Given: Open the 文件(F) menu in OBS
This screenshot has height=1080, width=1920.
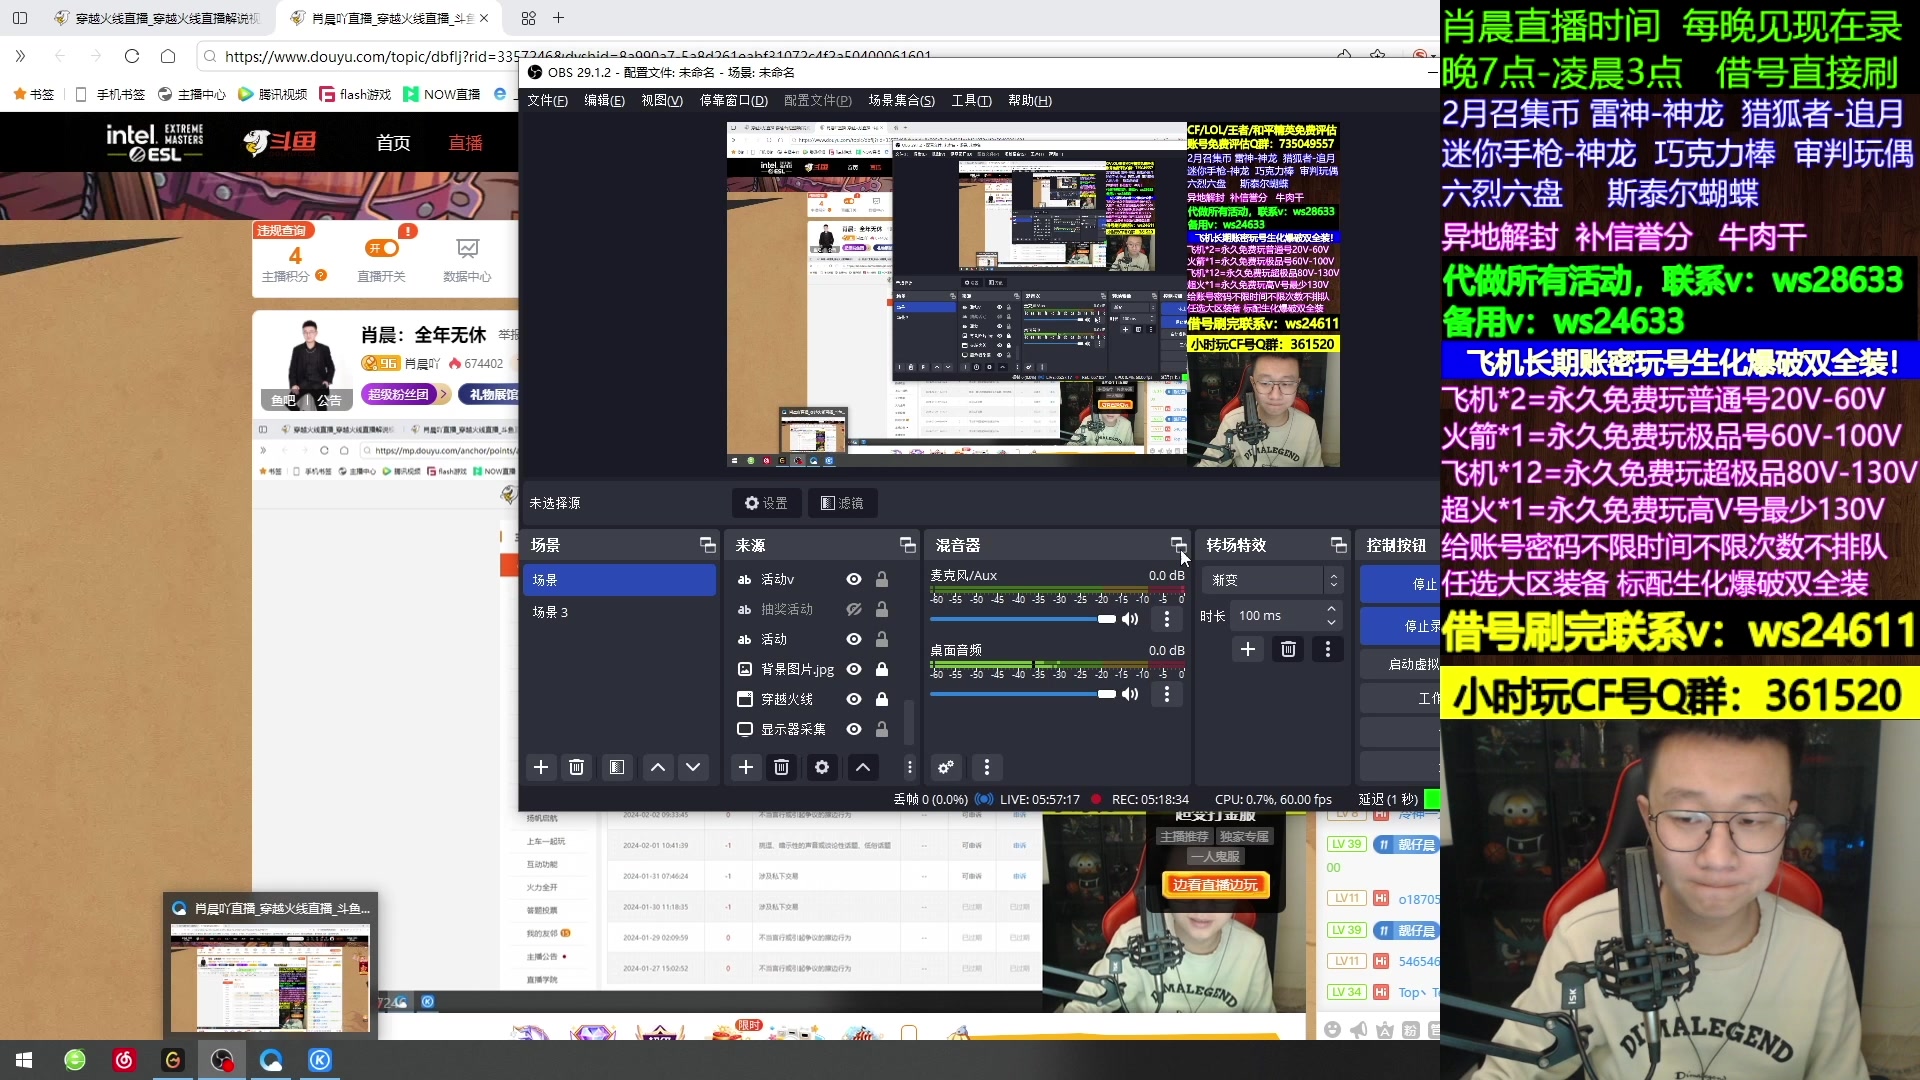Looking at the screenshot, I should tap(547, 100).
